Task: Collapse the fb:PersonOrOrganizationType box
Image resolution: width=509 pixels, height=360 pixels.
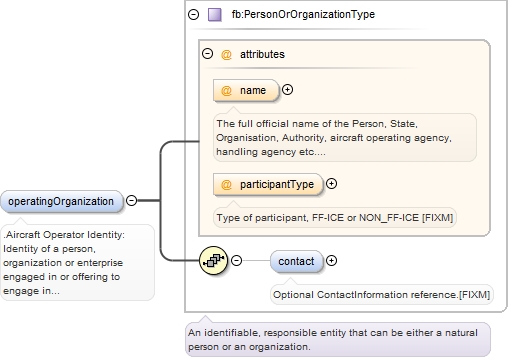Action: point(193,15)
